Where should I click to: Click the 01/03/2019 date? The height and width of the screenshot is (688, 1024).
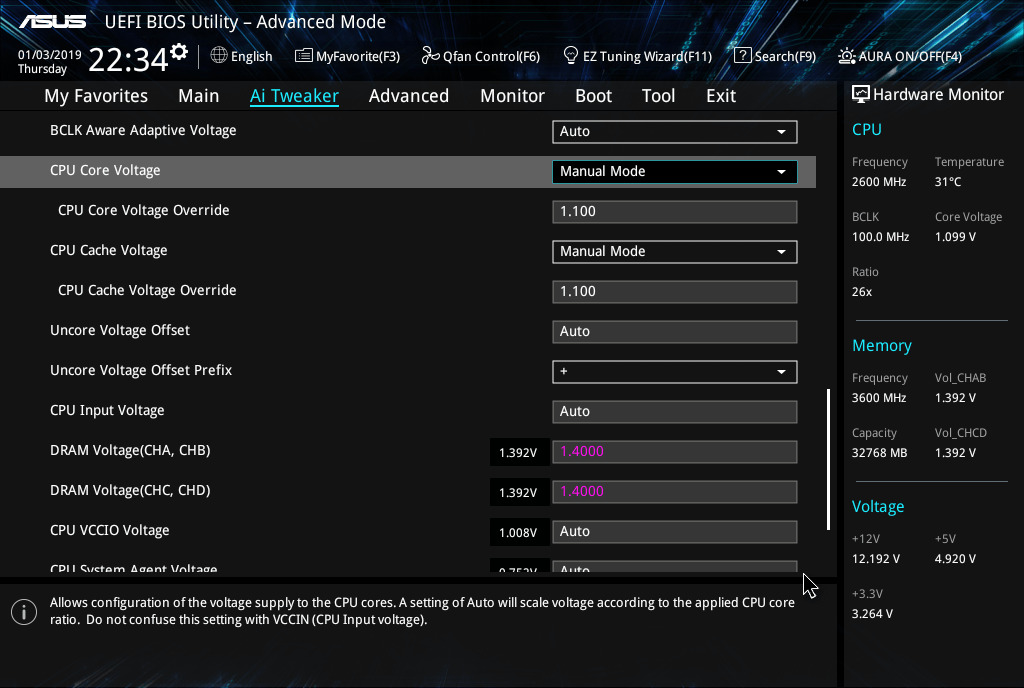[x=50, y=55]
